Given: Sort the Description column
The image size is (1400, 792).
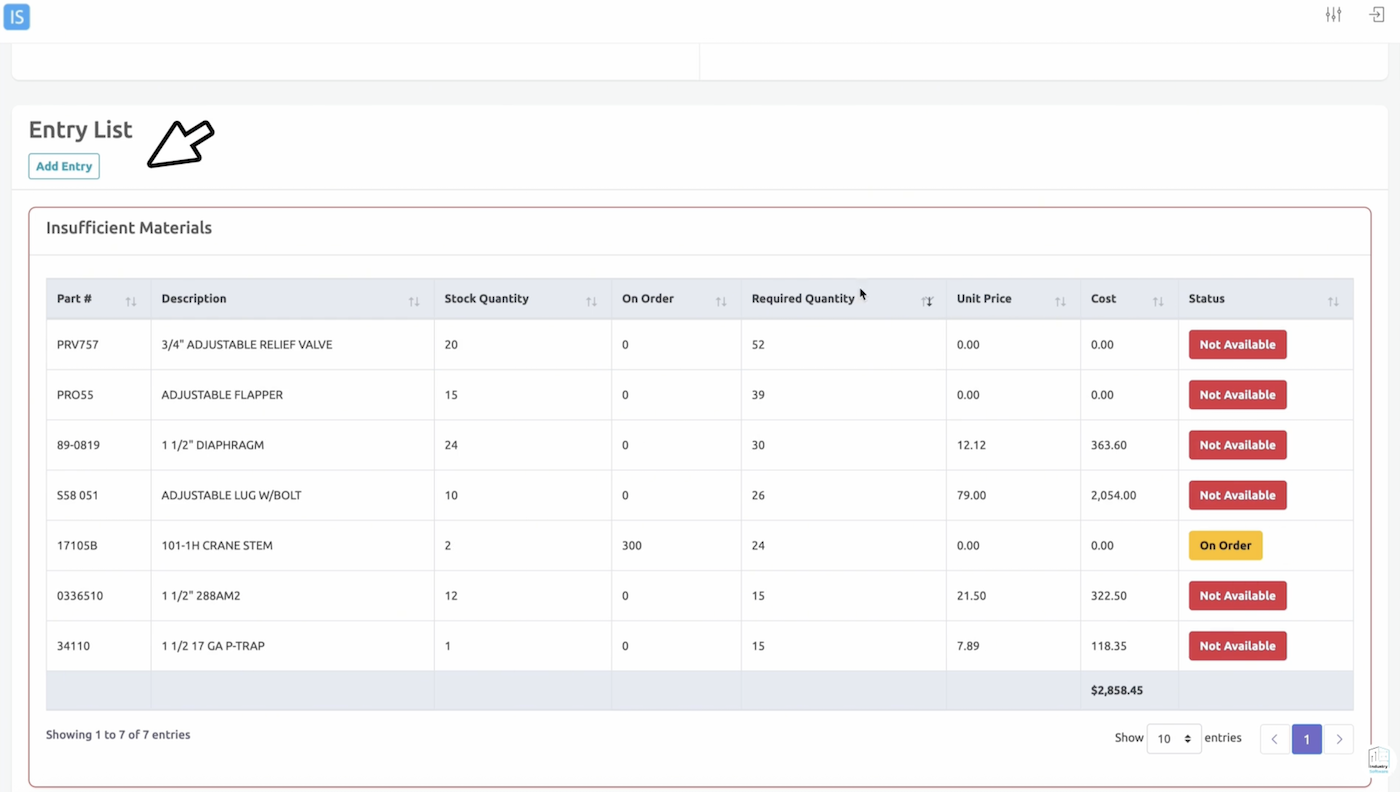Looking at the screenshot, I should pyautogui.click(x=414, y=300).
